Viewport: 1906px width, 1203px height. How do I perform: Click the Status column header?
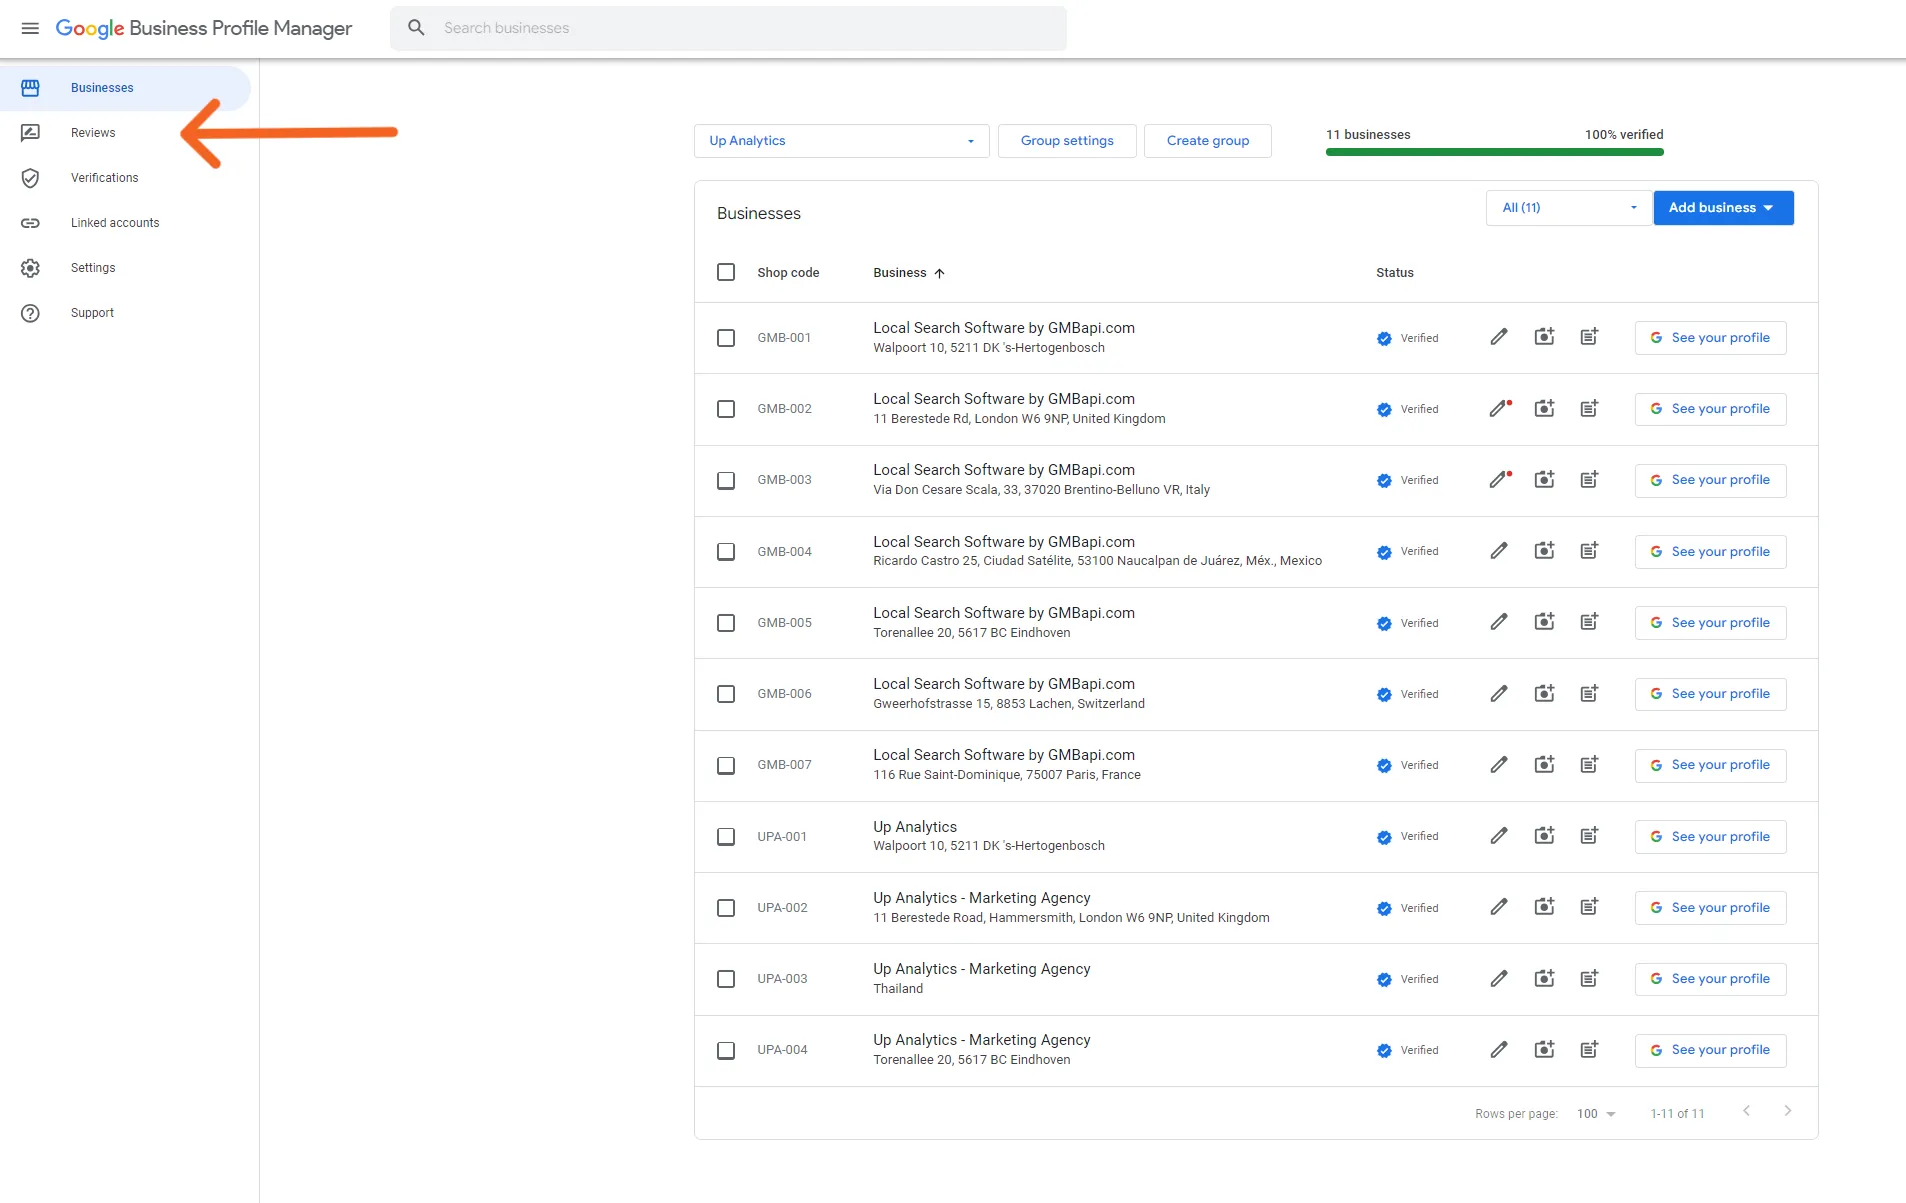pos(1394,273)
